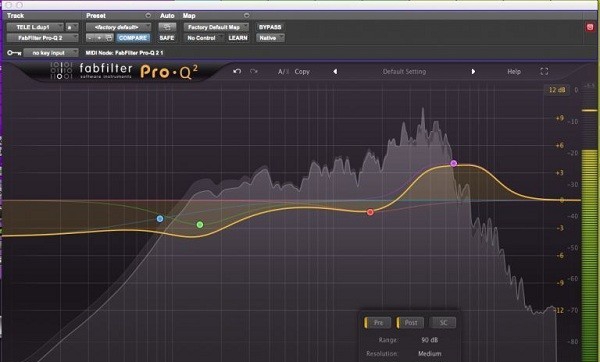Screen dimensions: 600x362
Task: Select the purple EQ band node
Action: pyautogui.click(x=453, y=163)
